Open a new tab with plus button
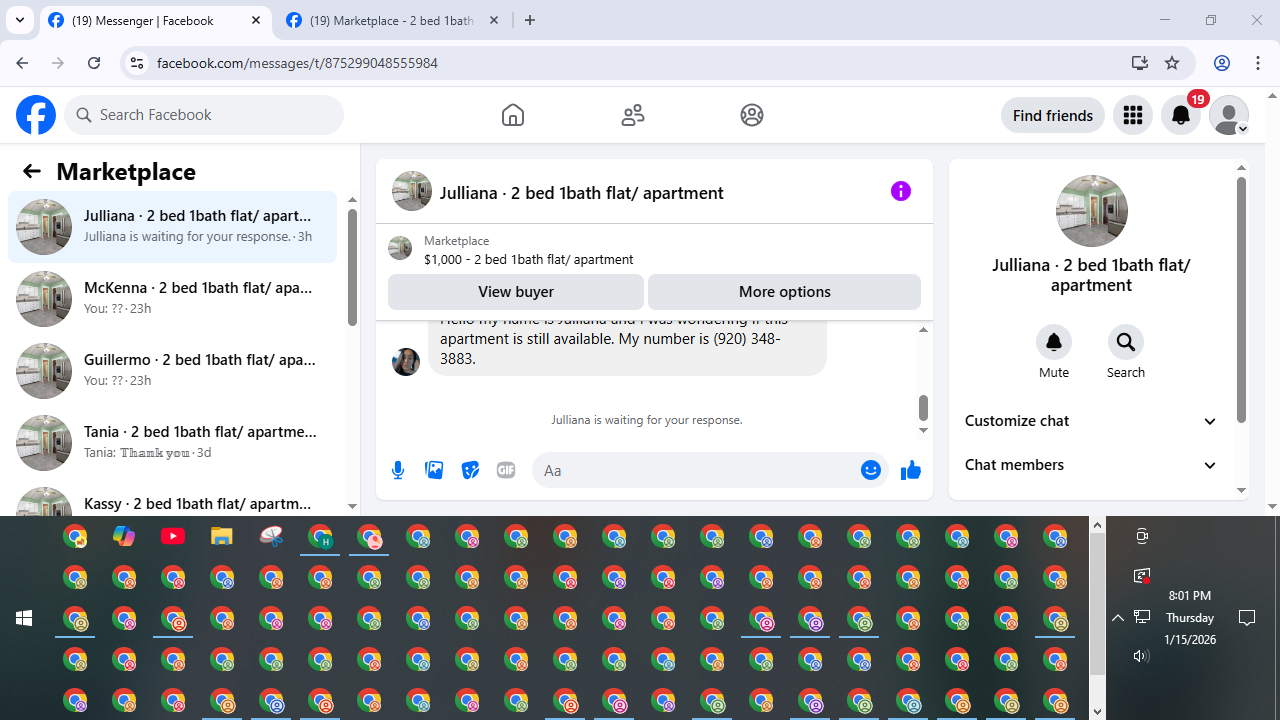1280x720 pixels. (530, 20)
